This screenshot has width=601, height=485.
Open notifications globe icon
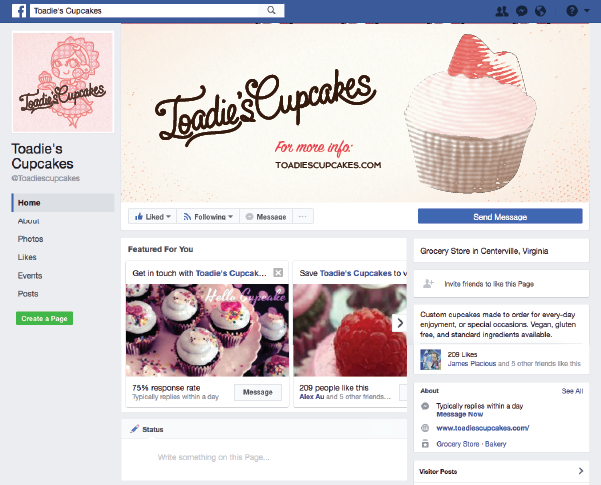540,11
